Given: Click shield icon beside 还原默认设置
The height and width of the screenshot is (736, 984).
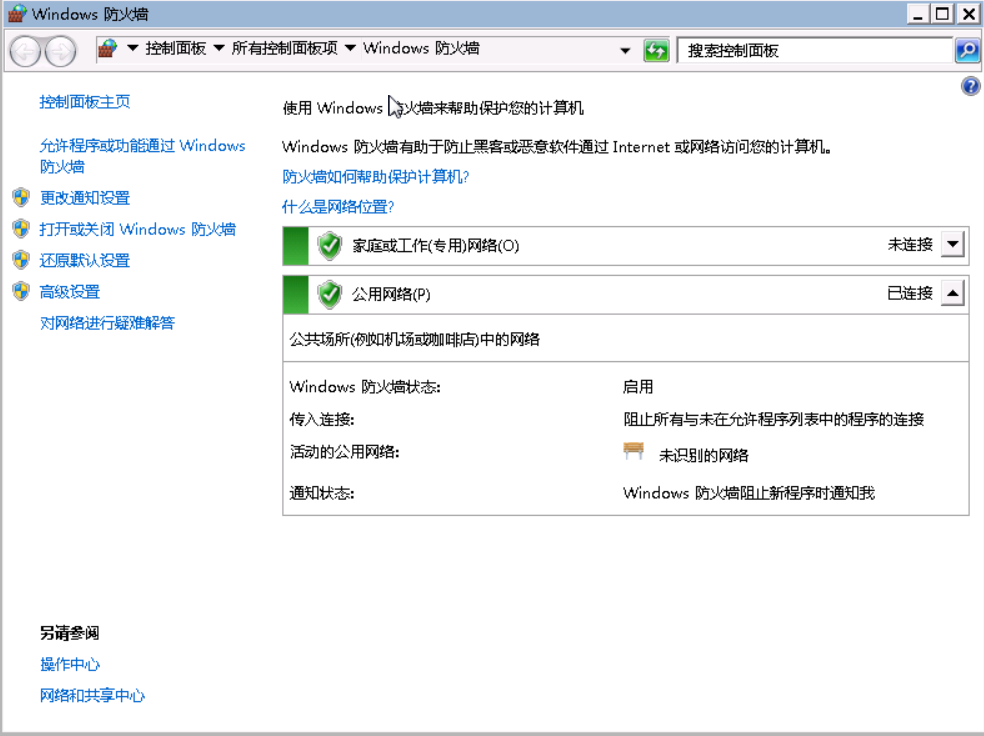Looking at the screenshot, I should point(21,260).
